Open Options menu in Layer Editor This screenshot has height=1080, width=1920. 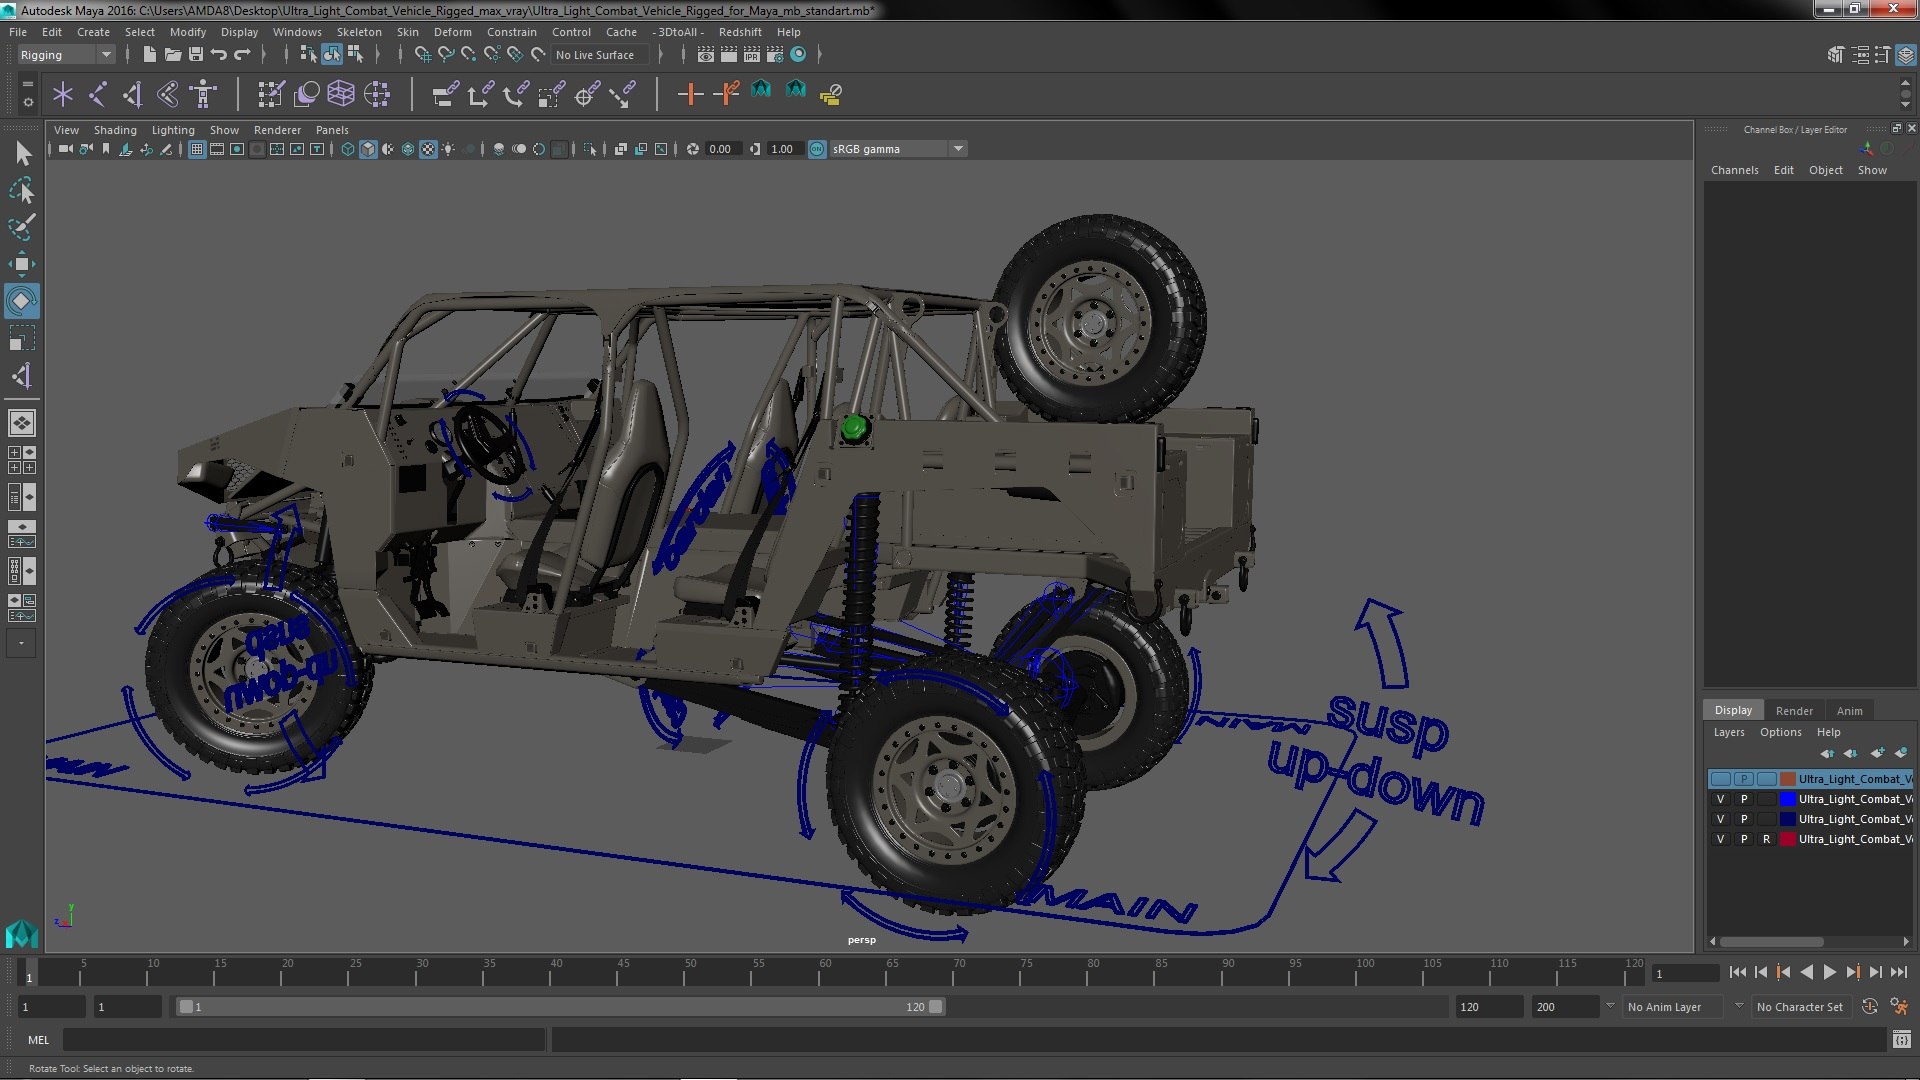(1780, 732)
